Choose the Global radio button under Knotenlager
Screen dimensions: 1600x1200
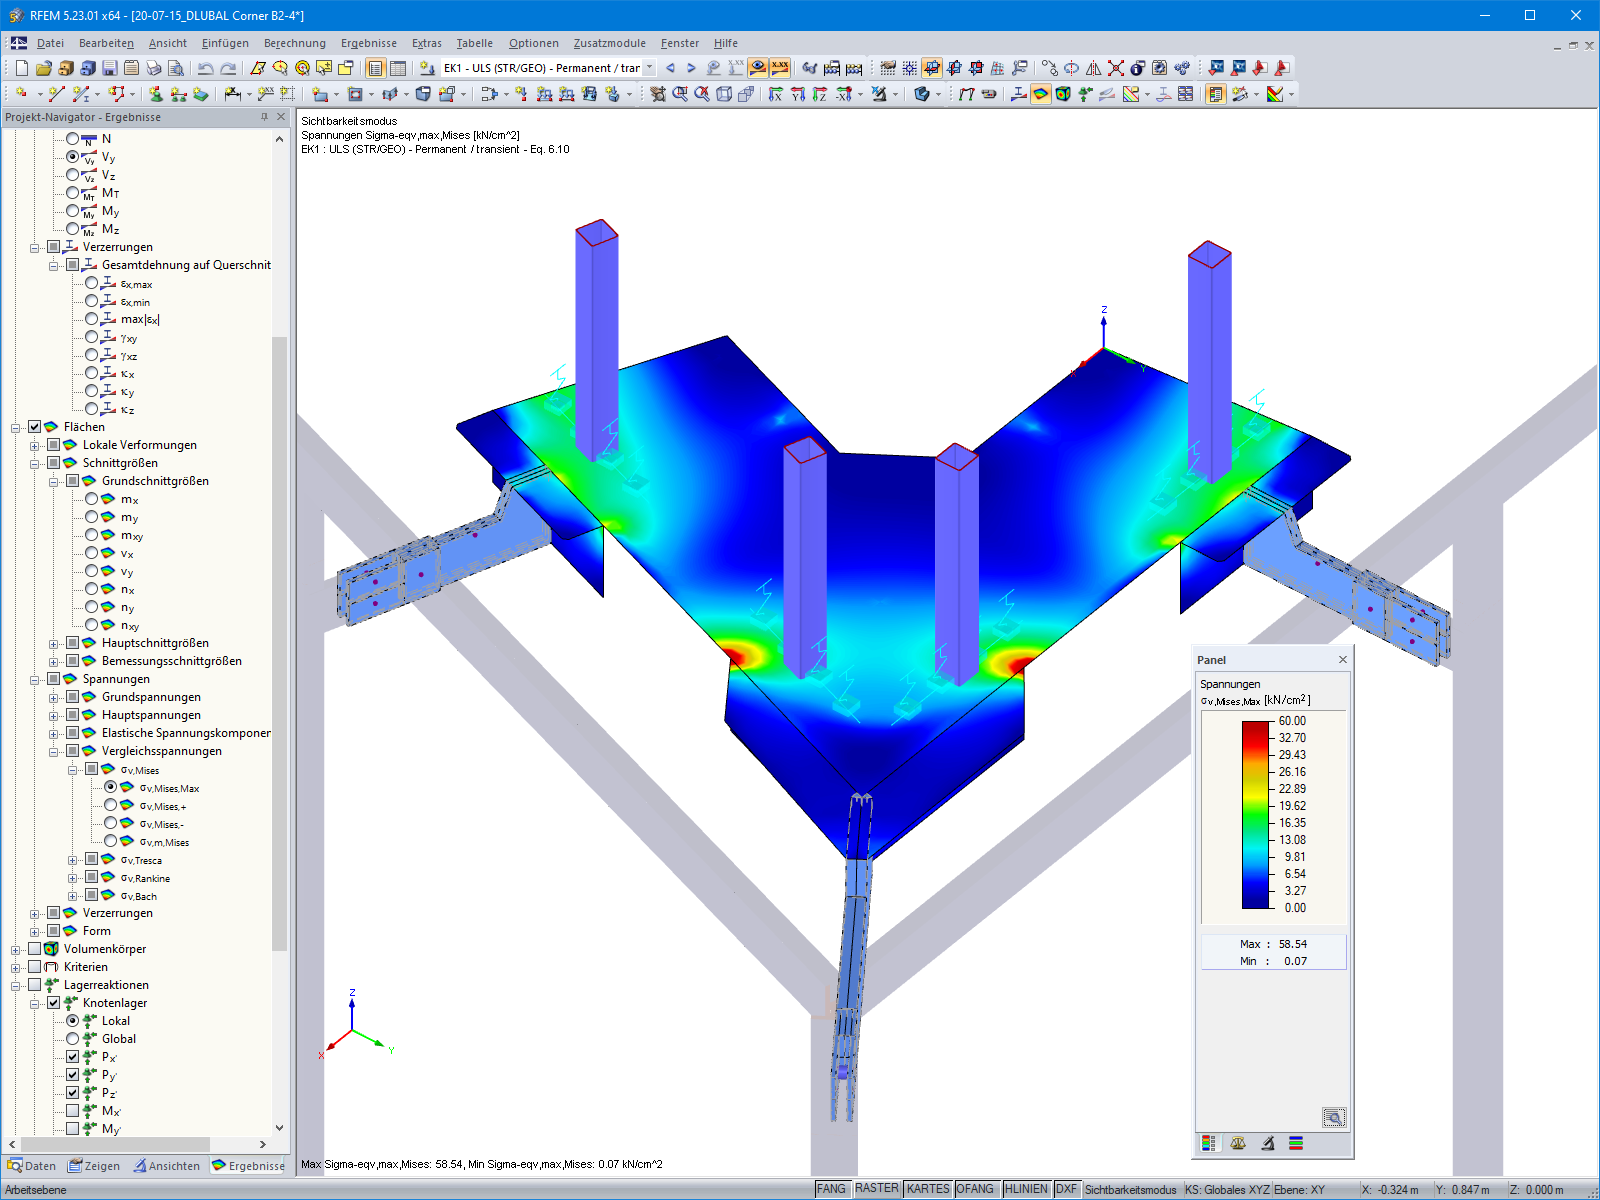pyautogui.click(x=73, y=1039)
